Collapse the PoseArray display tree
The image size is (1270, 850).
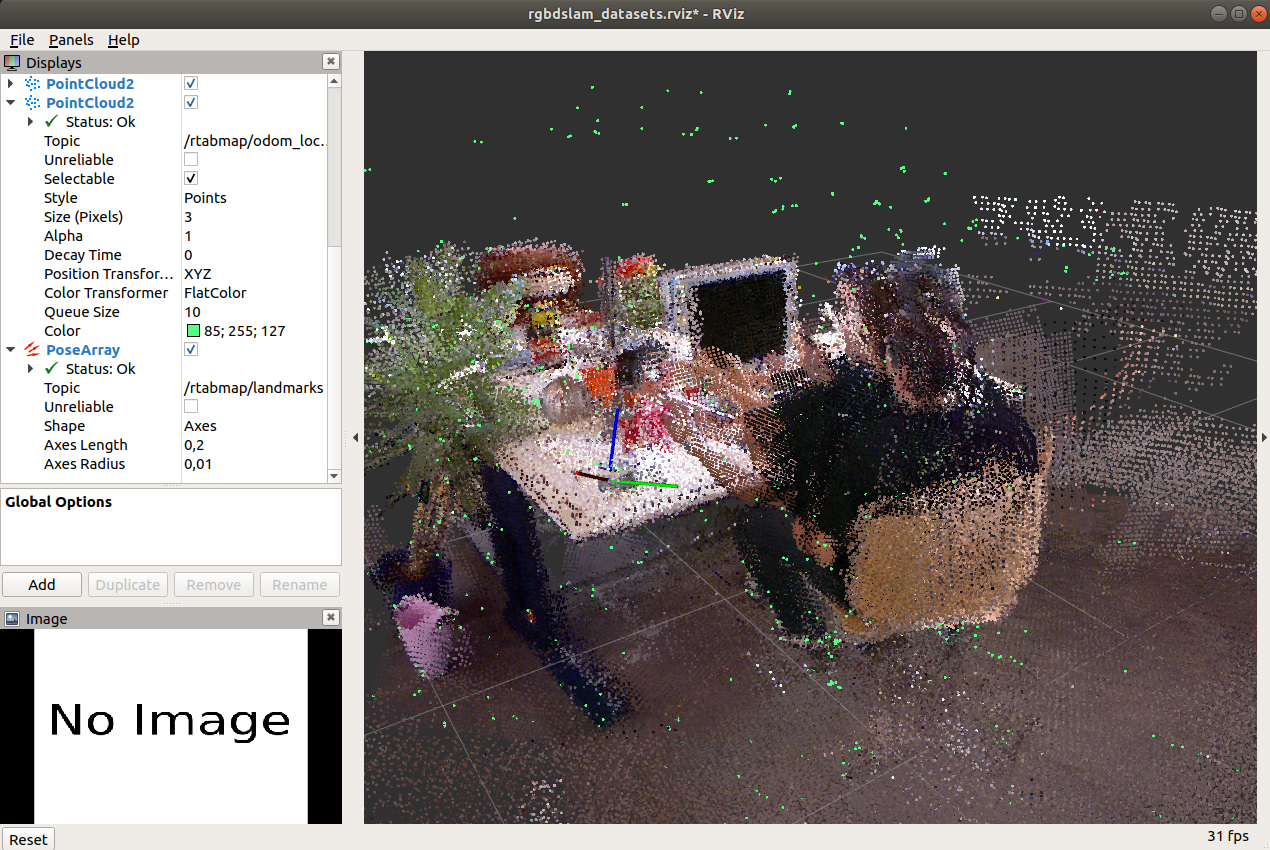(x=10, y=349)
